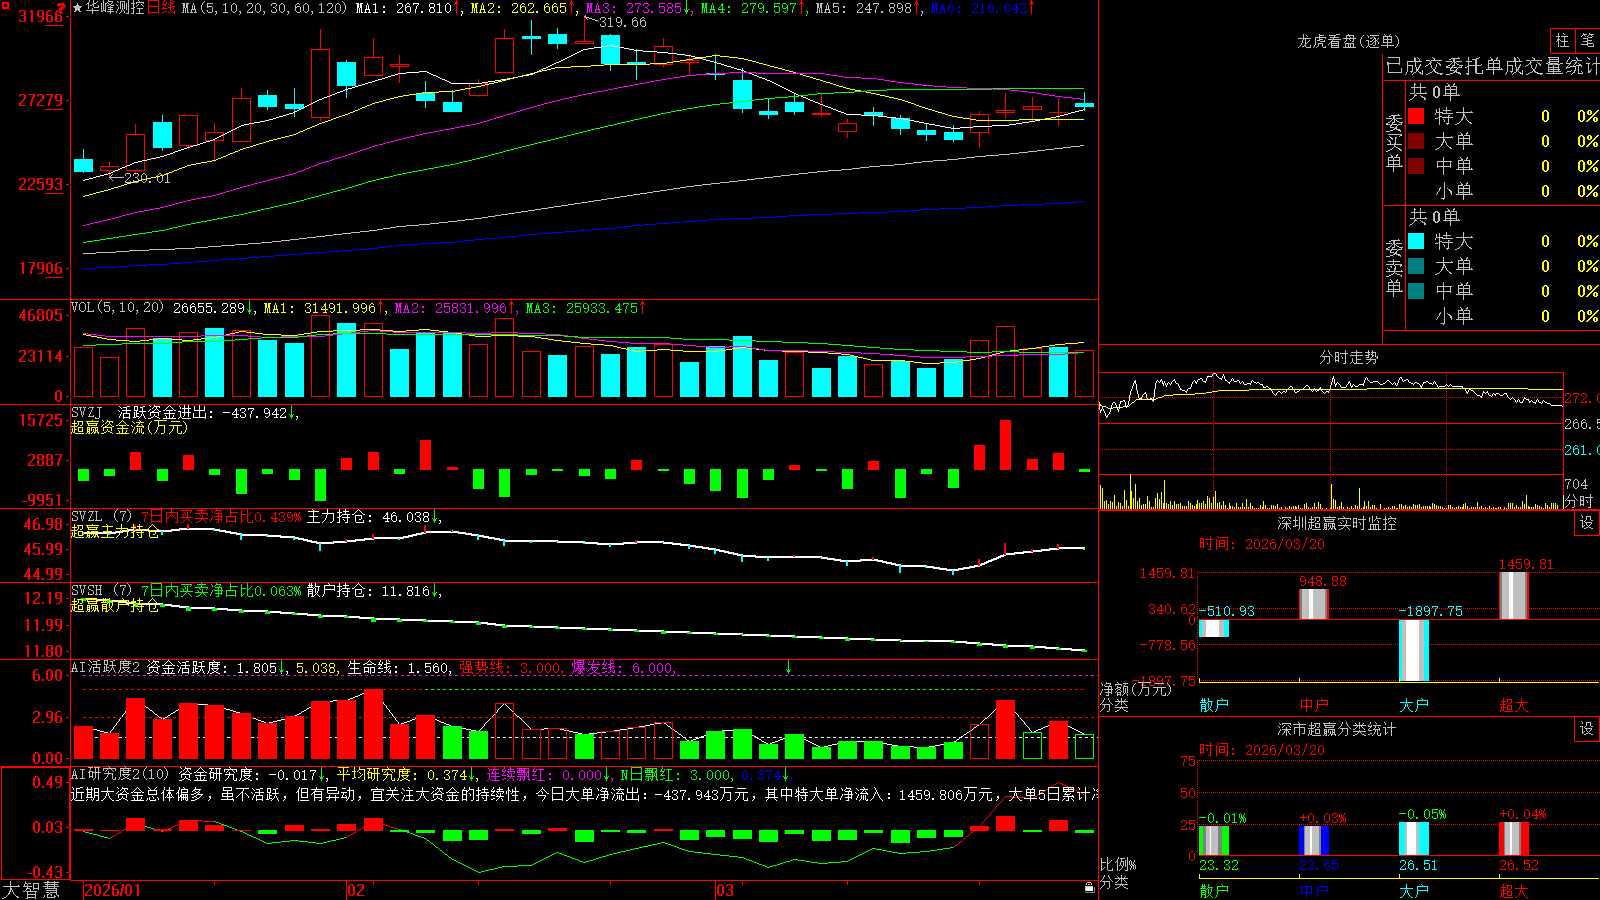Click the teal 大单 sell-order swatch
Screen dimensions: 1600x900
1416,266
